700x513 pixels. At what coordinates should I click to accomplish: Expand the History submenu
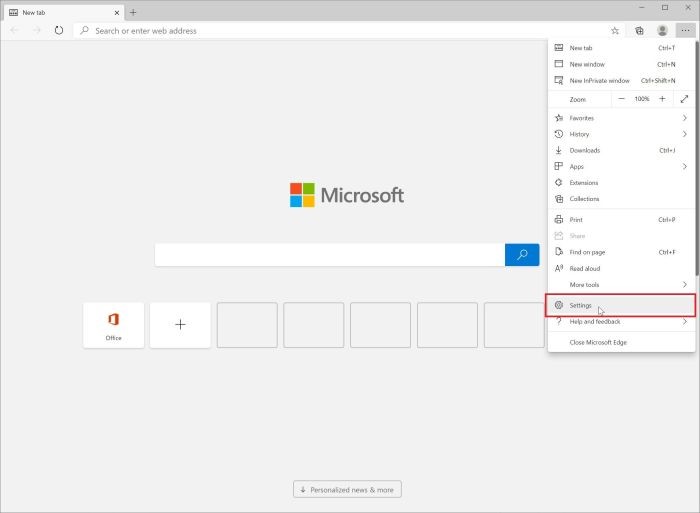(x=621, y=134)
